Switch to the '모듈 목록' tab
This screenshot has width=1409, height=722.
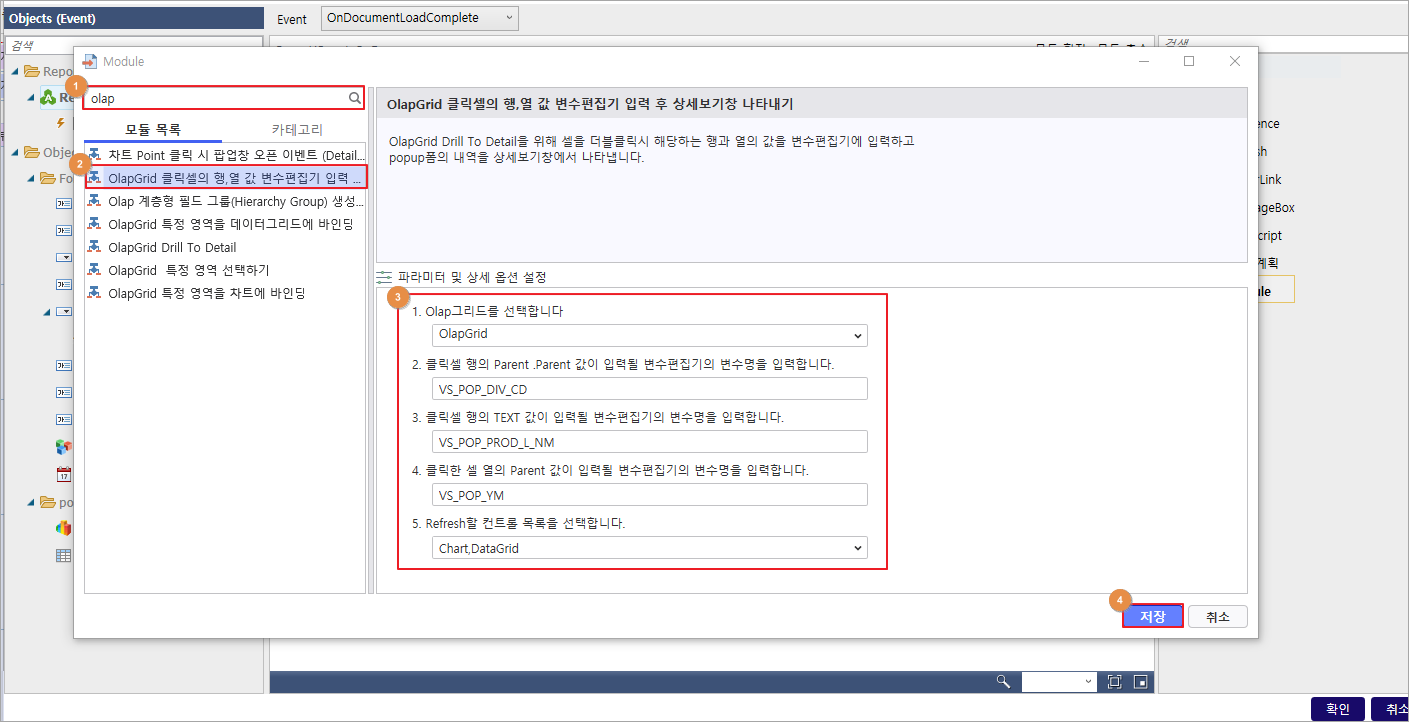pyautogui.click(x=153, y=130)
